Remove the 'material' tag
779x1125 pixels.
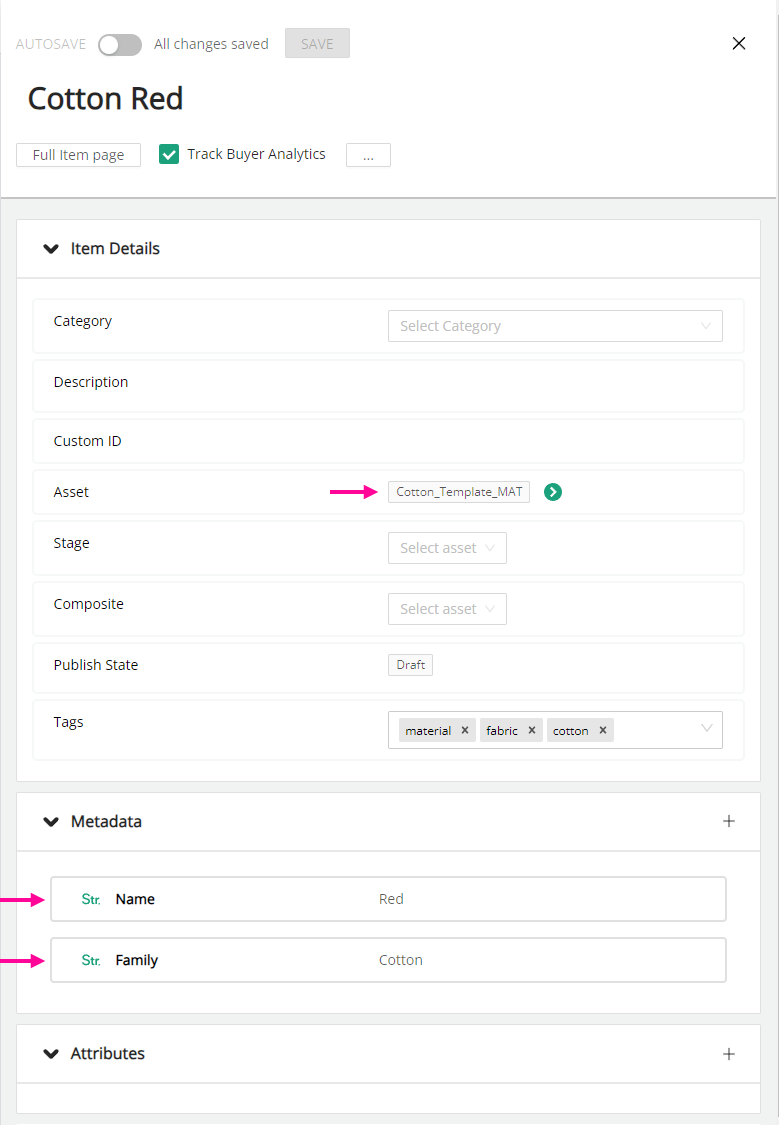coord(465,730)
